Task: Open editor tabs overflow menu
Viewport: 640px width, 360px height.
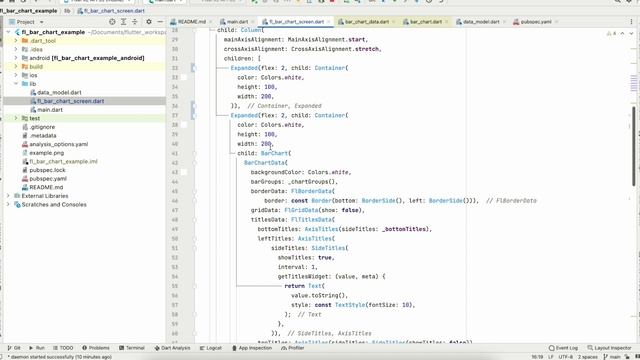Action: [x=632, y=22]
